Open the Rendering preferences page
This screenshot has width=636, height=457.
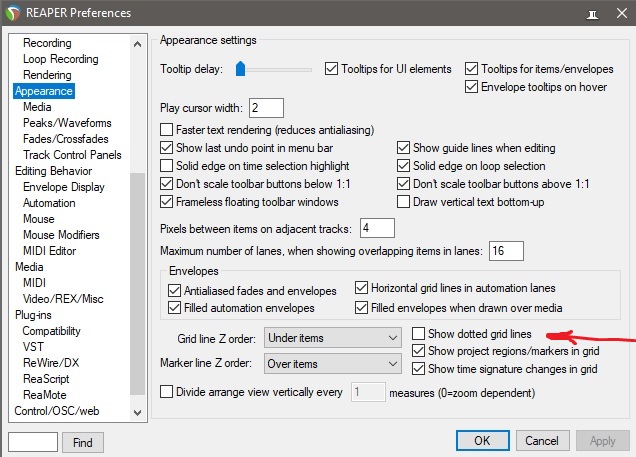point(47,75)
